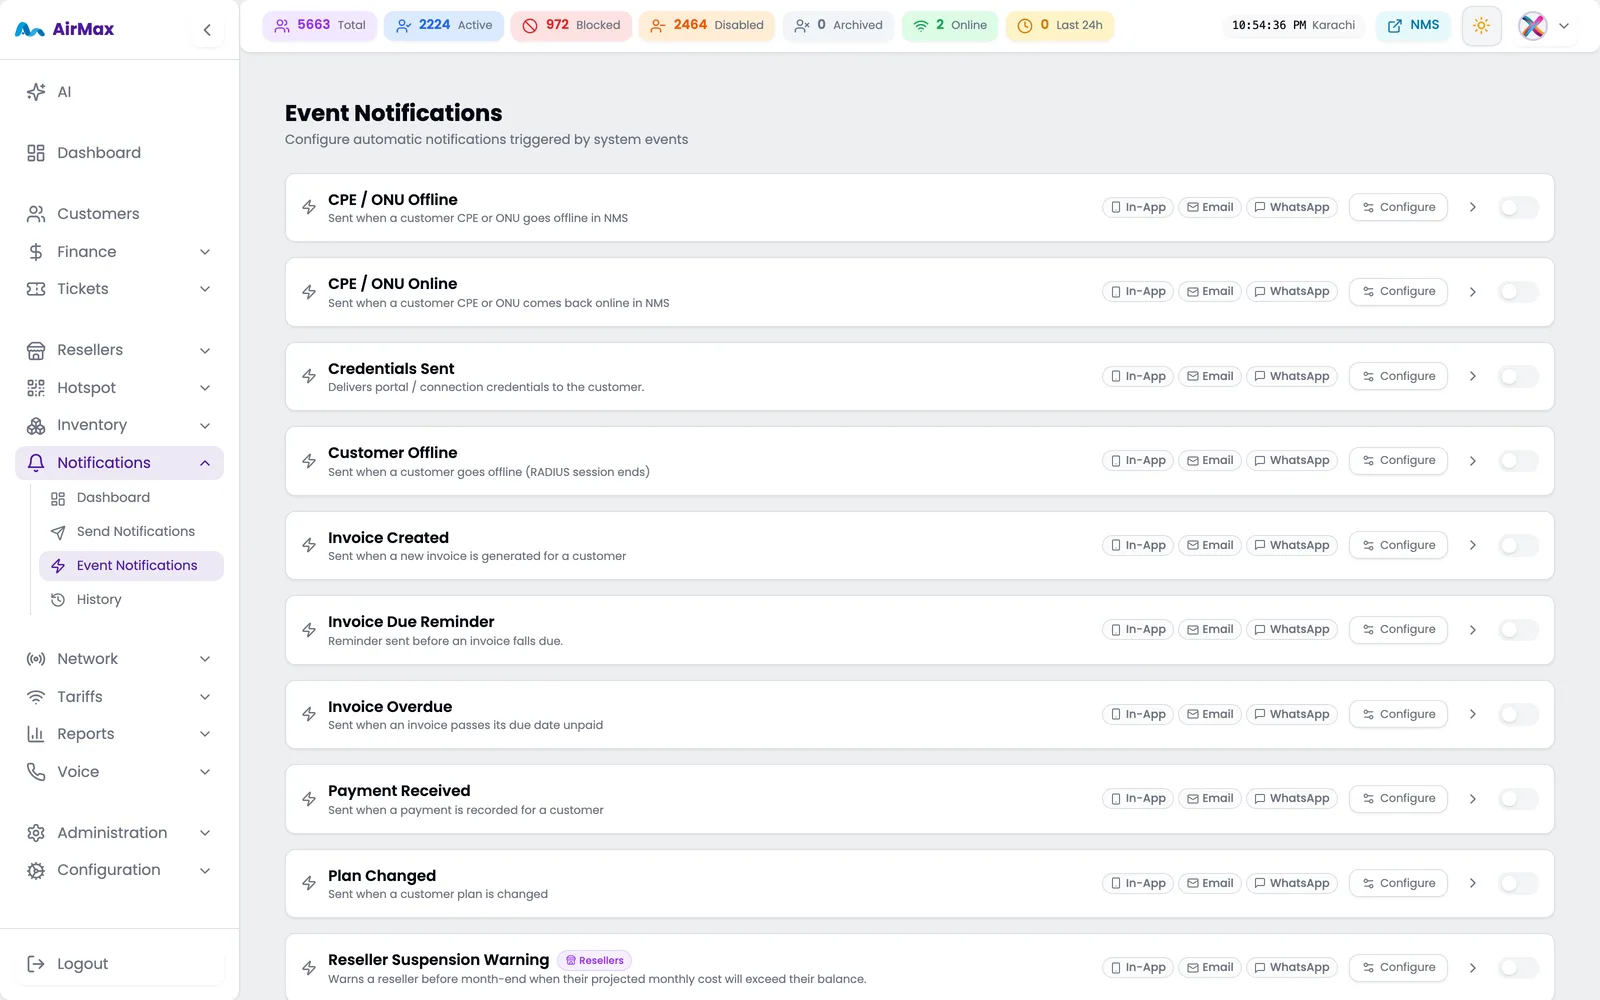This screenshot has width=1600, height=1000.
Task: Click the lightning icon beside Invoice Created
Action: 309,545
